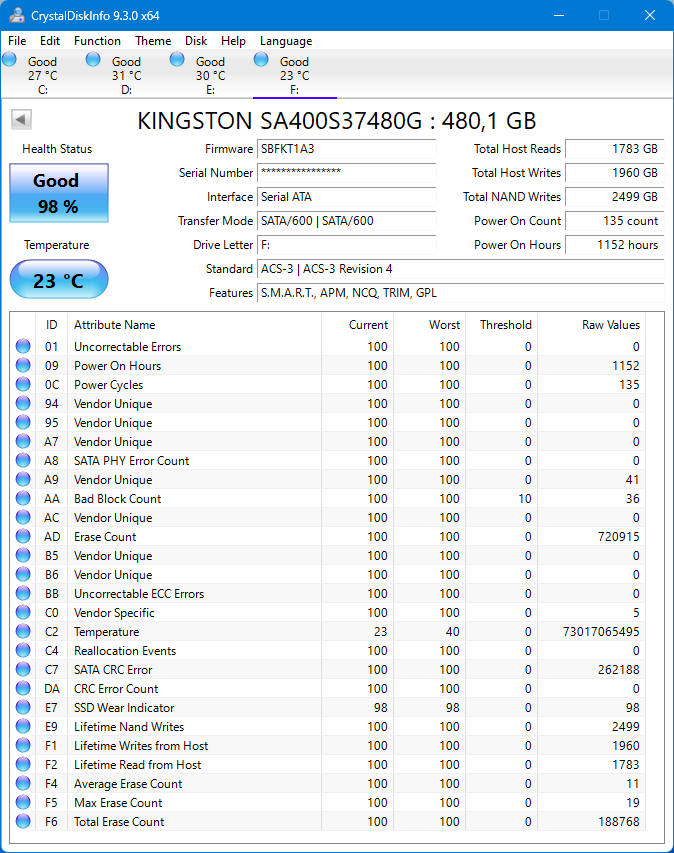Click the Power On Count 135 count value
This screenshot has width=674, height=853.
(614, 221)
